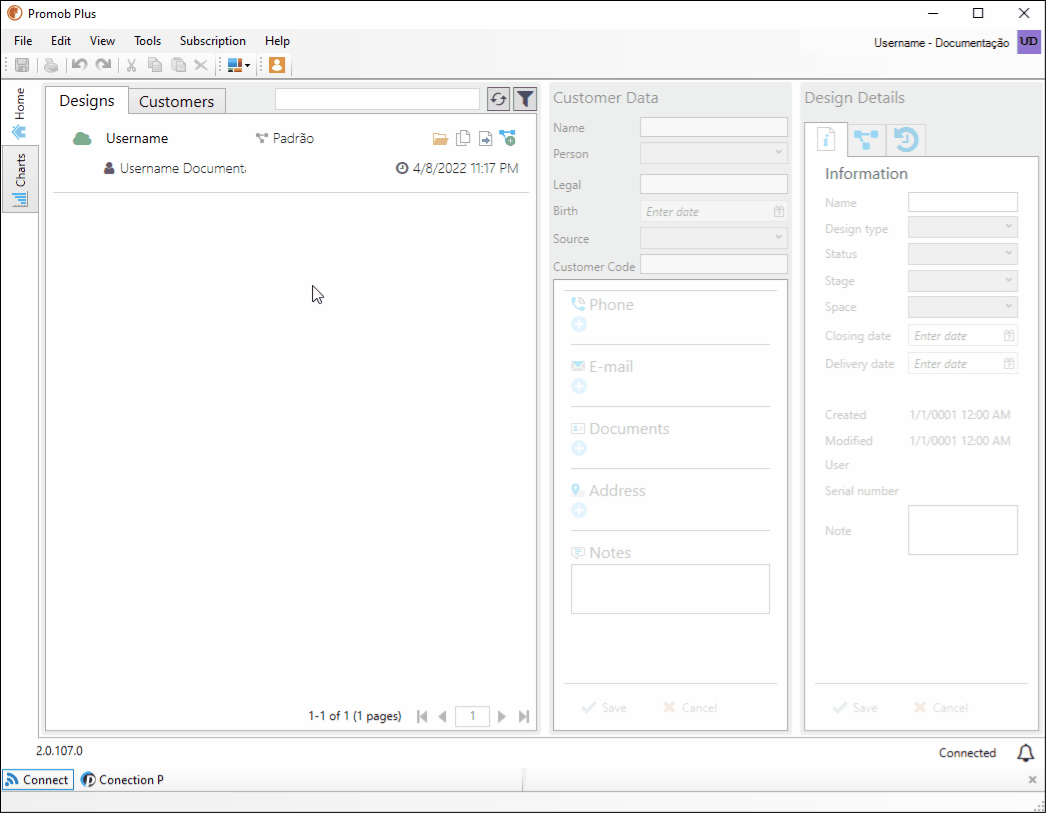Viewport: 1046px width, 813px height.
Task: Select the history tab in Design Details
Action: coord(906,139)
